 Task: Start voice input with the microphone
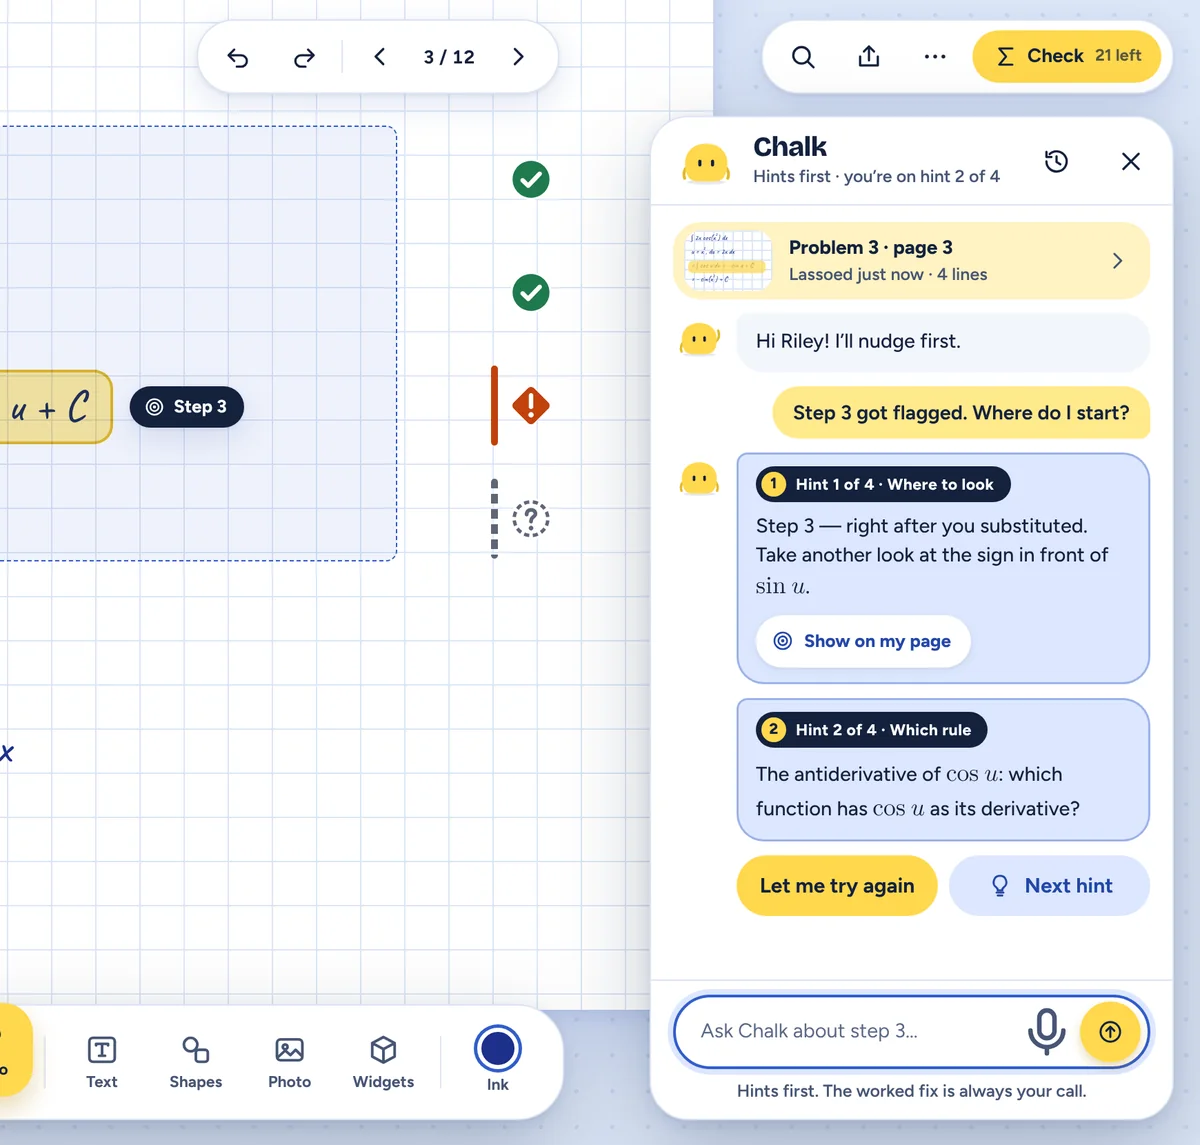point(1046,1031)
